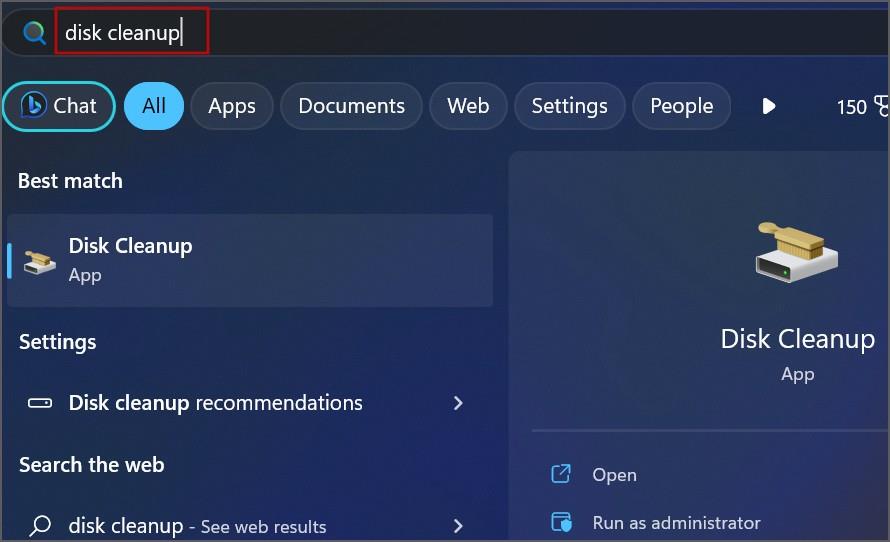Screen dimensions: 890x542
Task: Expand Disk cleanup recommendations chevron
Action: tap(458, 403)
